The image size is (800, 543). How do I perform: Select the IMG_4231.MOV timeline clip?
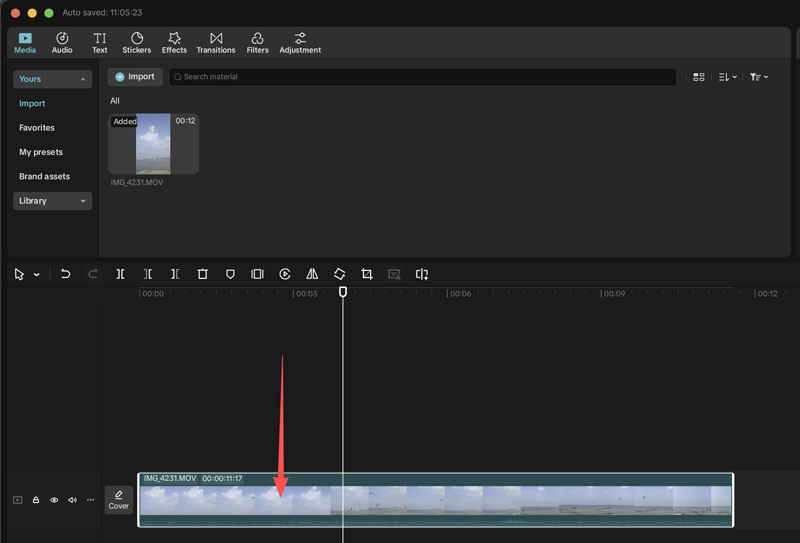(436, 500)
